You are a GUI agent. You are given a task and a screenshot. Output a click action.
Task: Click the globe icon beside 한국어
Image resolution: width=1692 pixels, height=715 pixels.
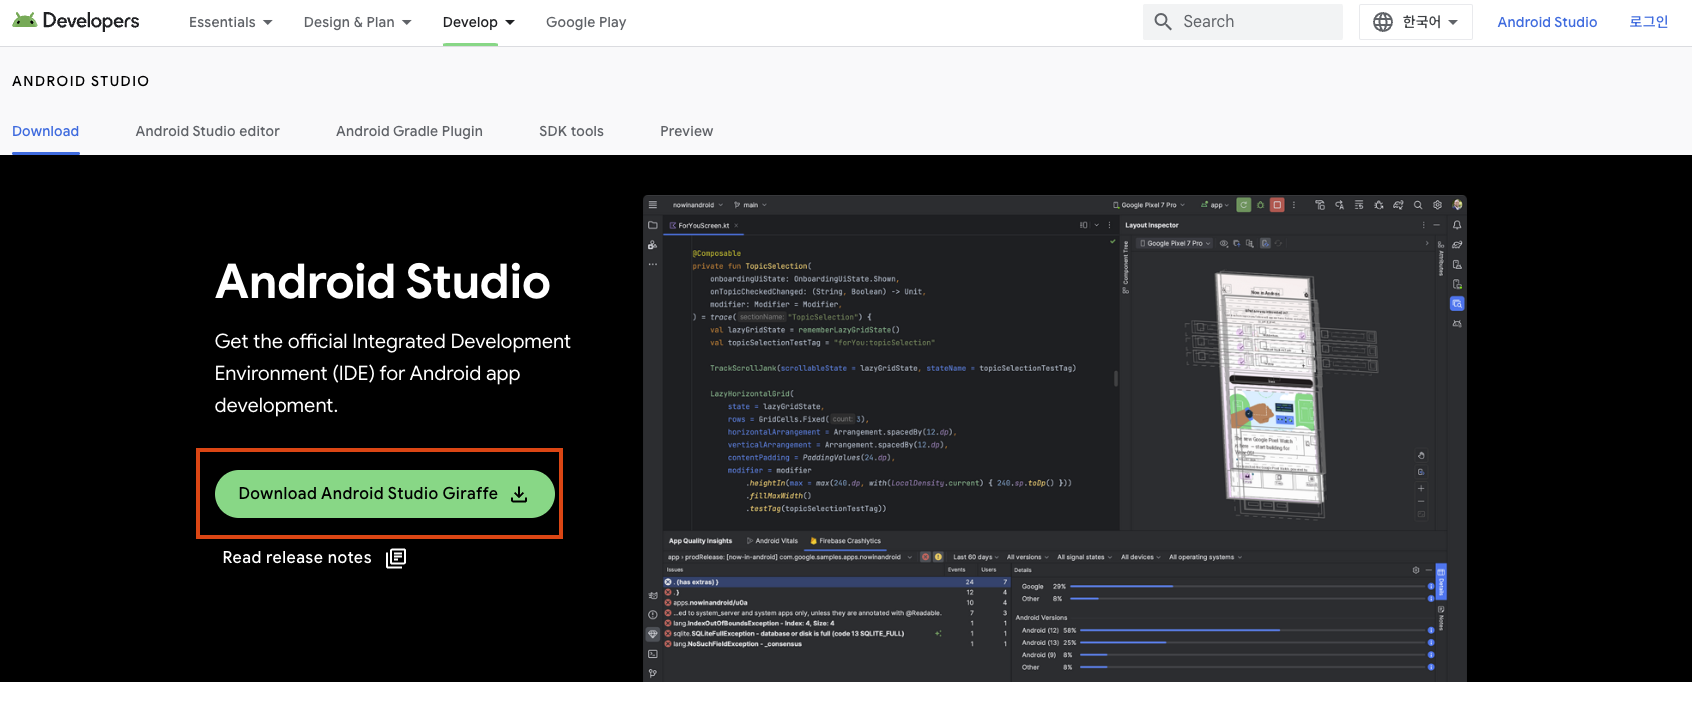(1383, 22)
